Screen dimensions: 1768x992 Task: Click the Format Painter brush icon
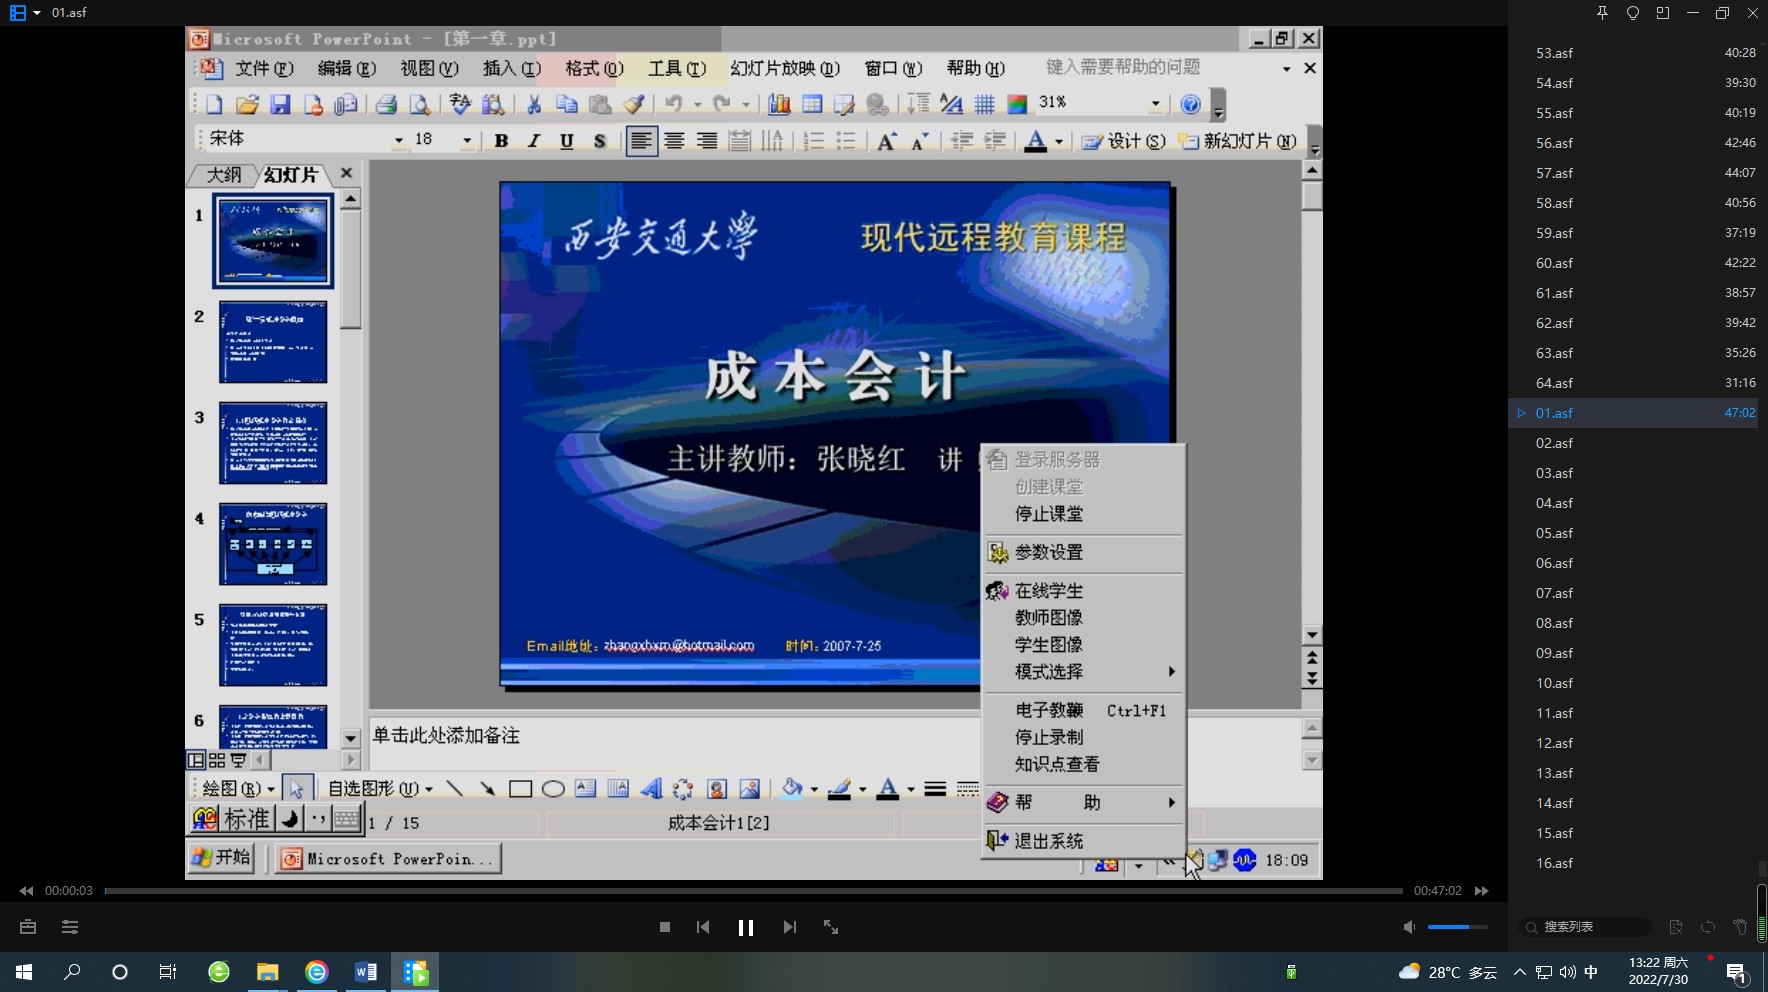tap(633, 104)
